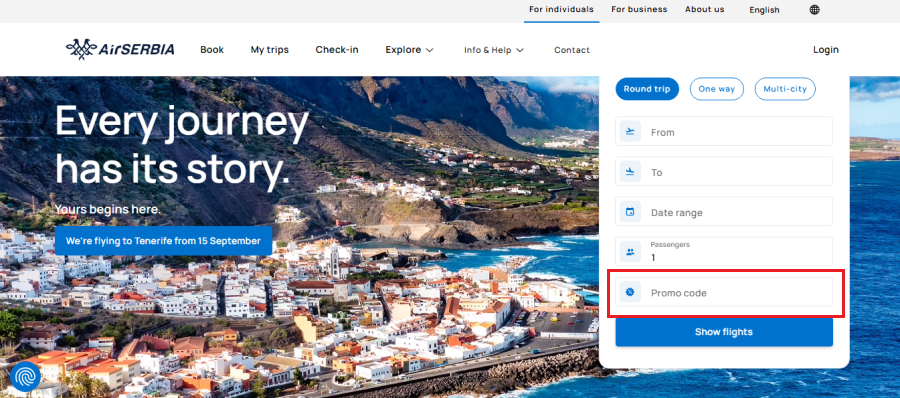Click the Show flights button

(724, 332)
